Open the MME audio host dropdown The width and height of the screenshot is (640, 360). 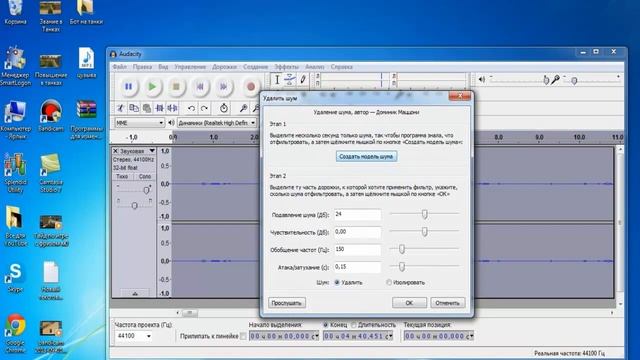140,123
